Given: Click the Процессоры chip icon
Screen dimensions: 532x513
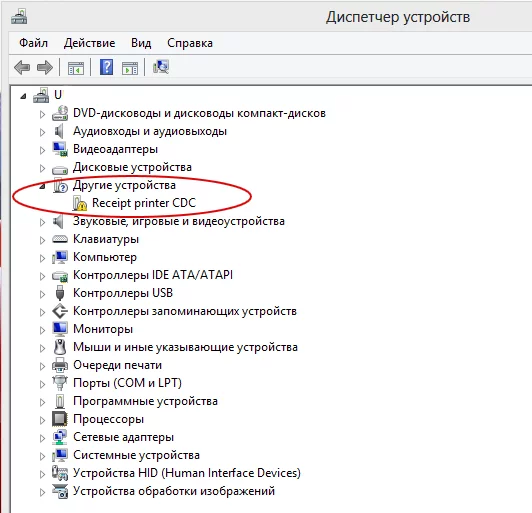Looking at the screenshot, I should coord(60,419).
